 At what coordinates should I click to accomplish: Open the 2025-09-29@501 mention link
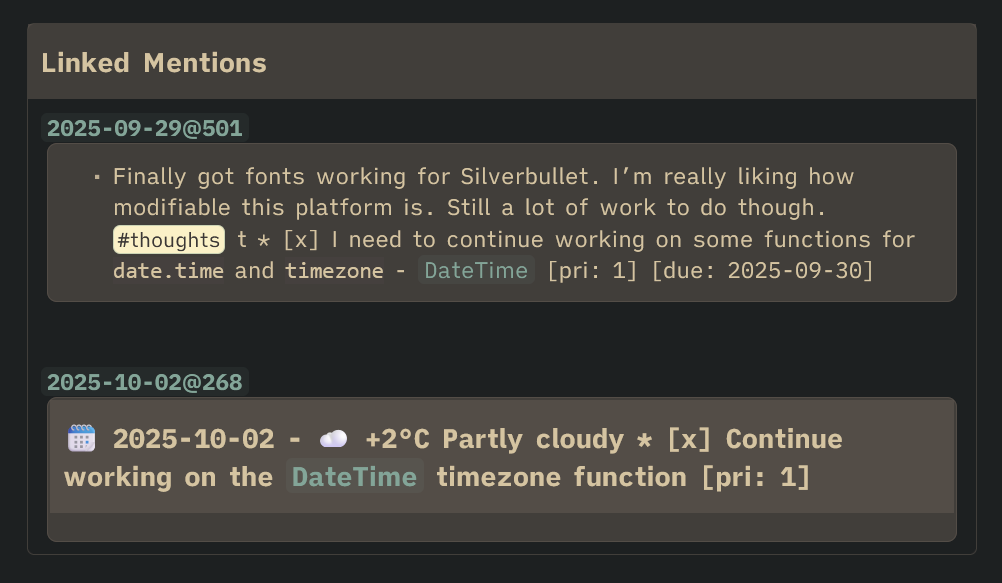click(144, 128)
